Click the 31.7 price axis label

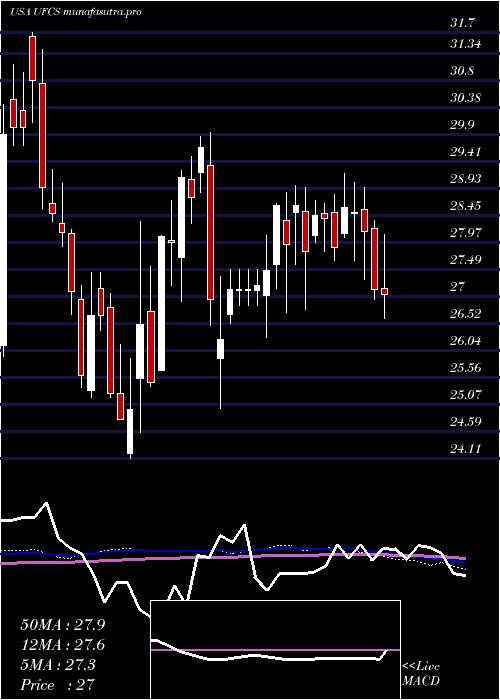click(x=463, y=22)
